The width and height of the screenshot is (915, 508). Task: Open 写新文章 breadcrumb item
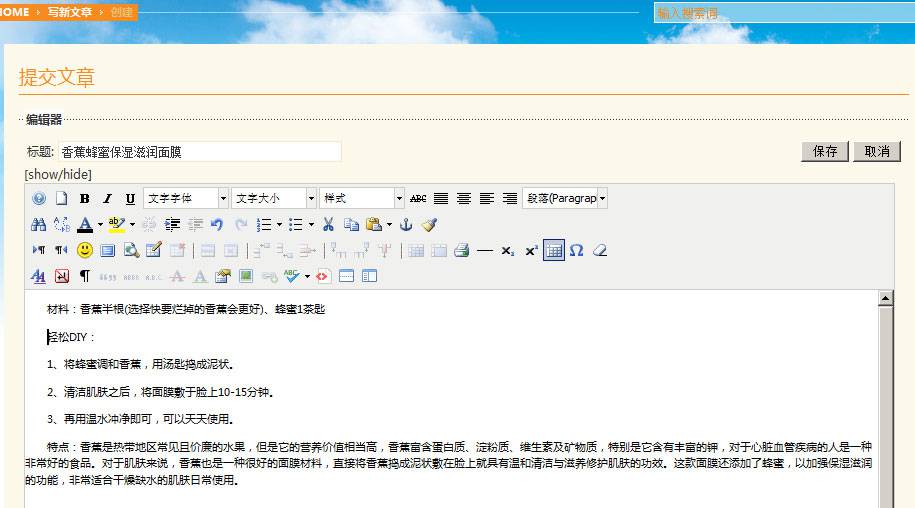(70, 12)
